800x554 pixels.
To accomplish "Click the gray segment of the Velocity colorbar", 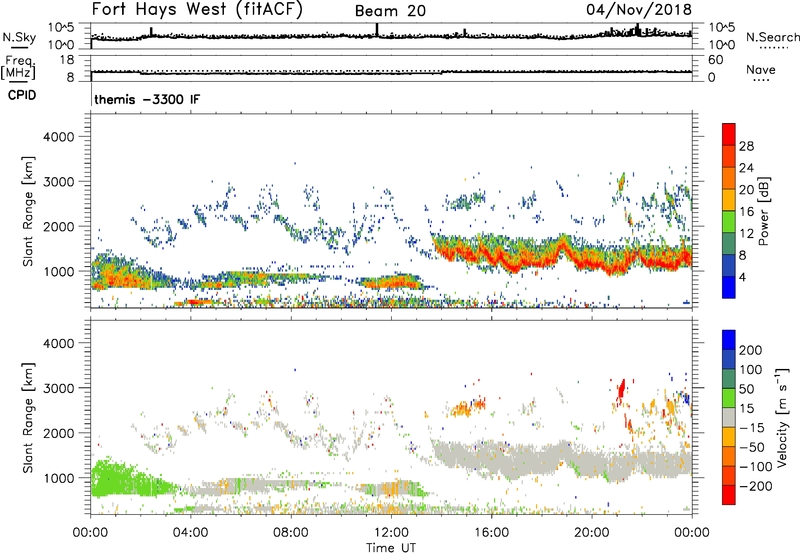I will point(729,418).
